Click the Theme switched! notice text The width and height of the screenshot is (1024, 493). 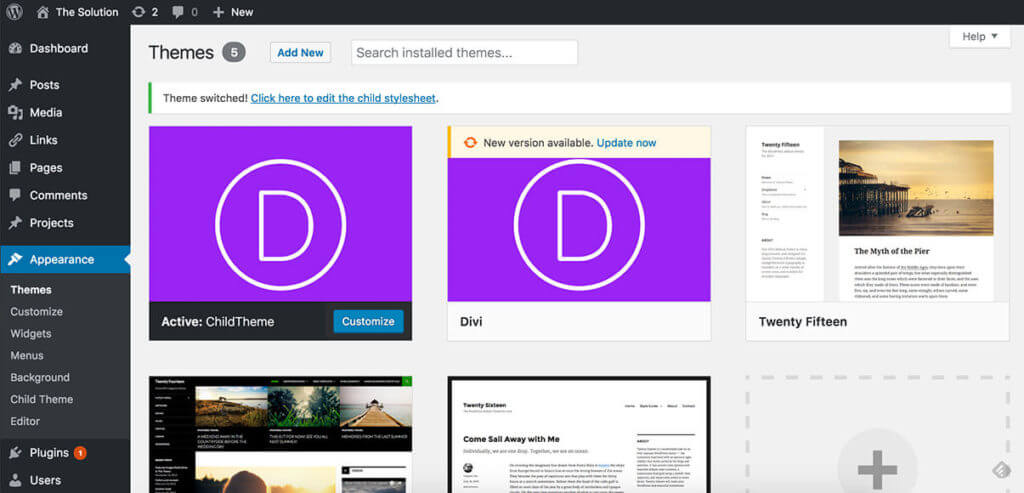[x=205, y=99]
